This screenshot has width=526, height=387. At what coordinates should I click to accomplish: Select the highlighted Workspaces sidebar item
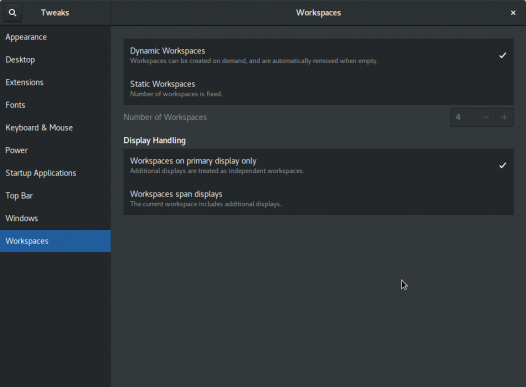[x=55, y=241]
